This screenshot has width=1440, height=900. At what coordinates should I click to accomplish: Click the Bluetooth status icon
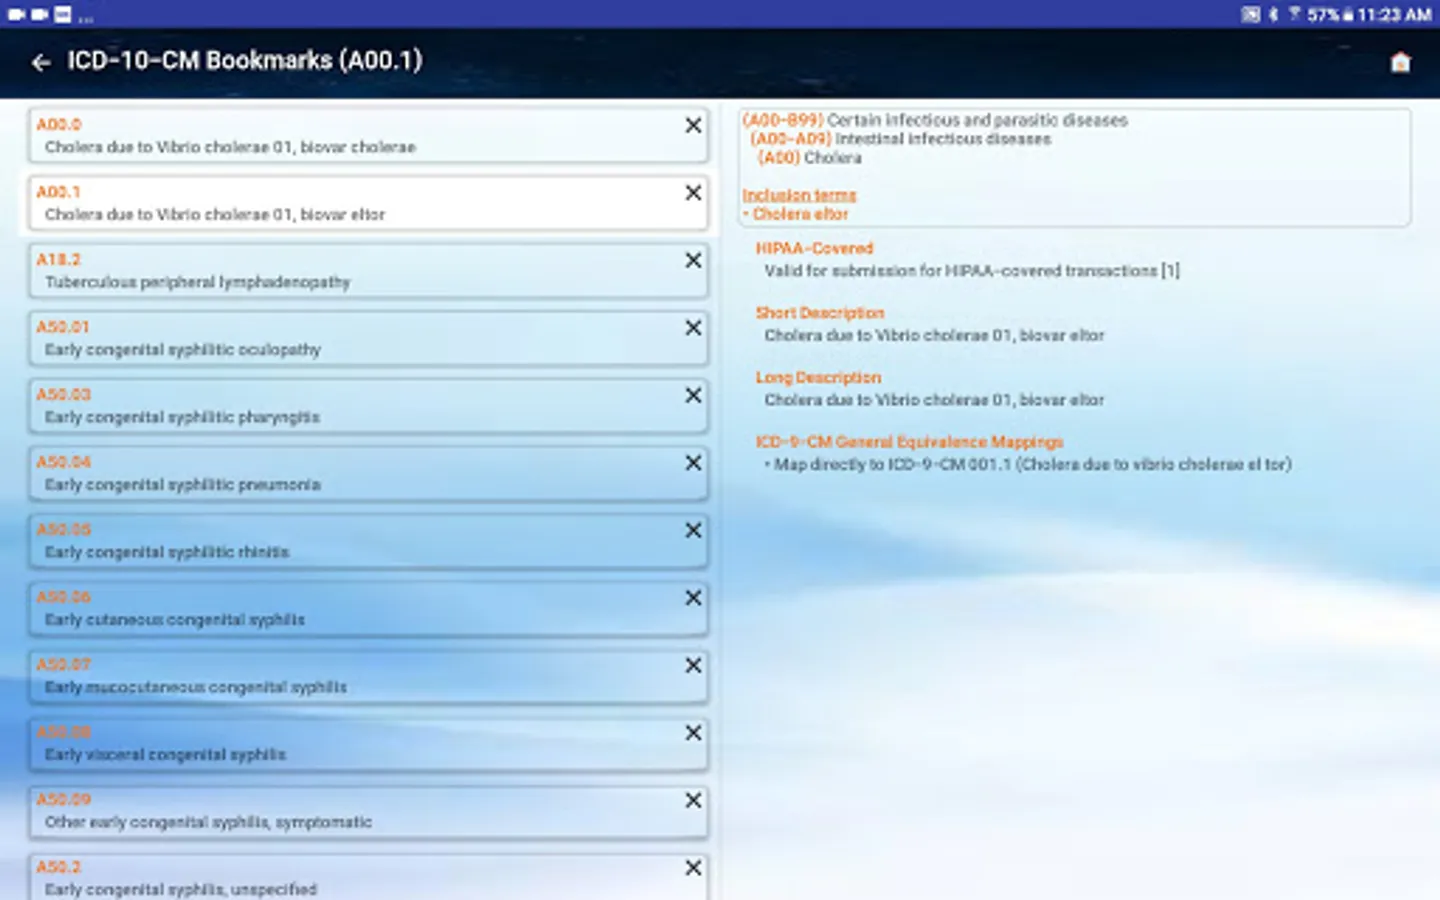coord(1273,14)
